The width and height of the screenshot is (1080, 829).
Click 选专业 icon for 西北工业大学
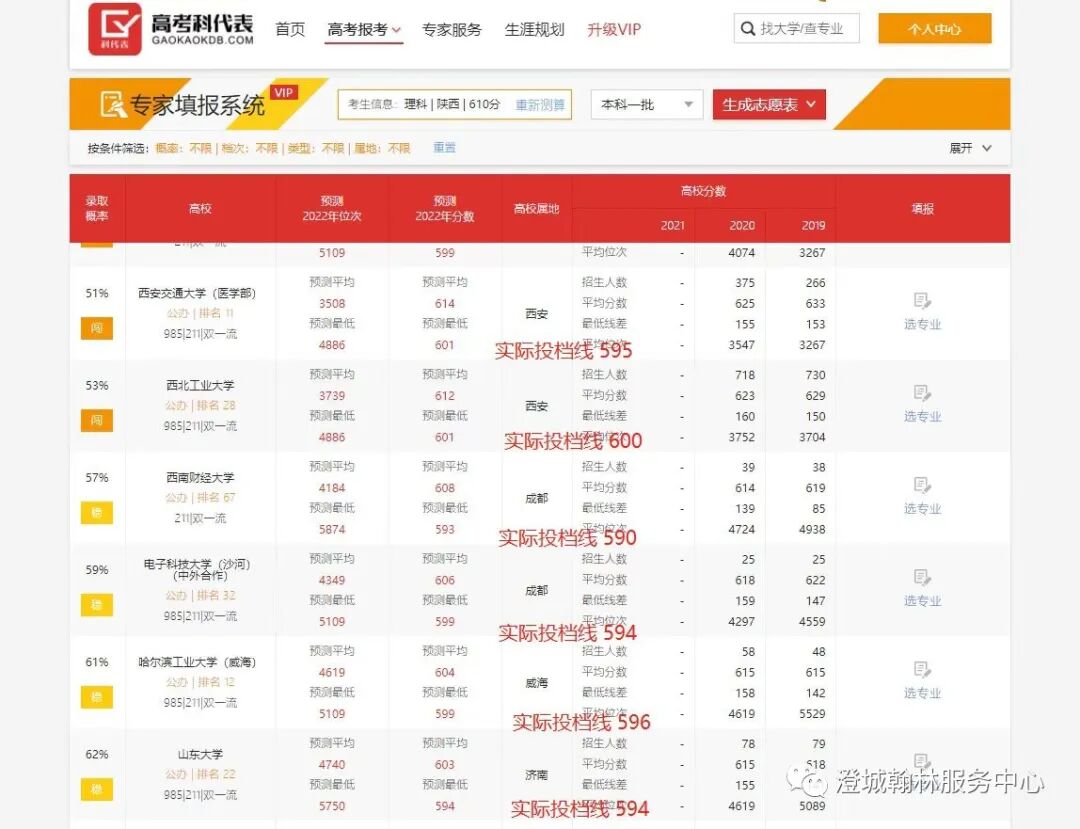coord(922,393)
